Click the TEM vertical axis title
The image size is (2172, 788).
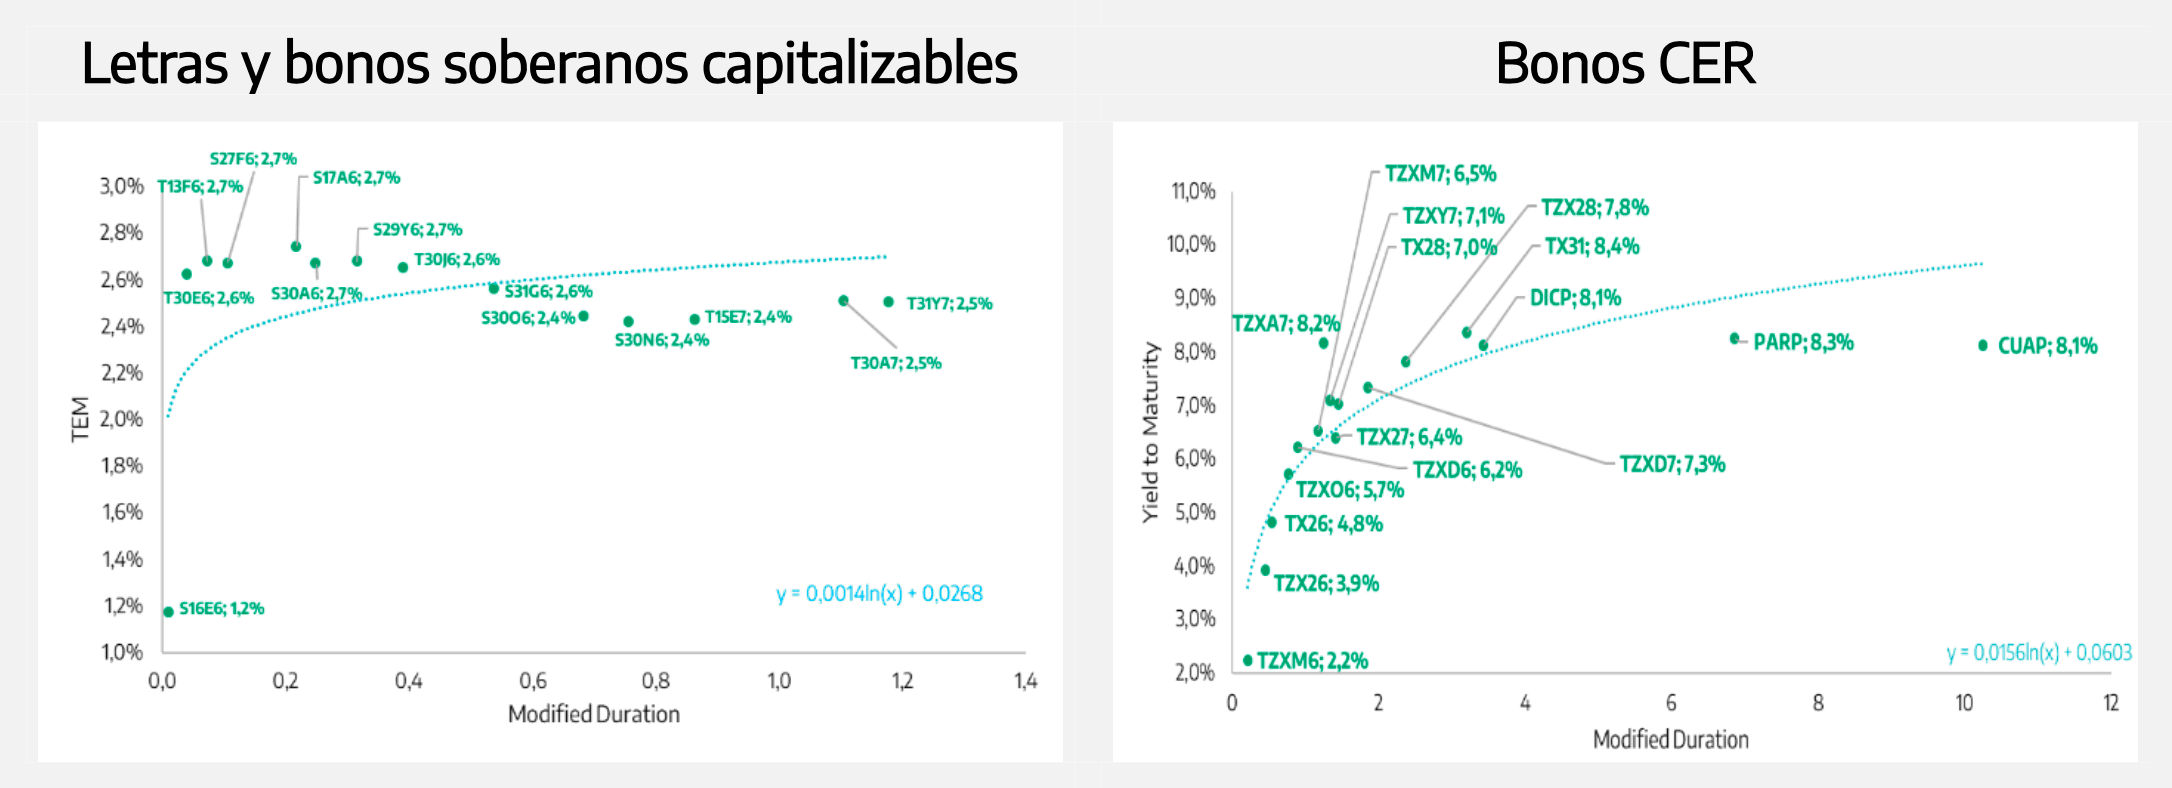pyautogui.click(x=80, y=419)
